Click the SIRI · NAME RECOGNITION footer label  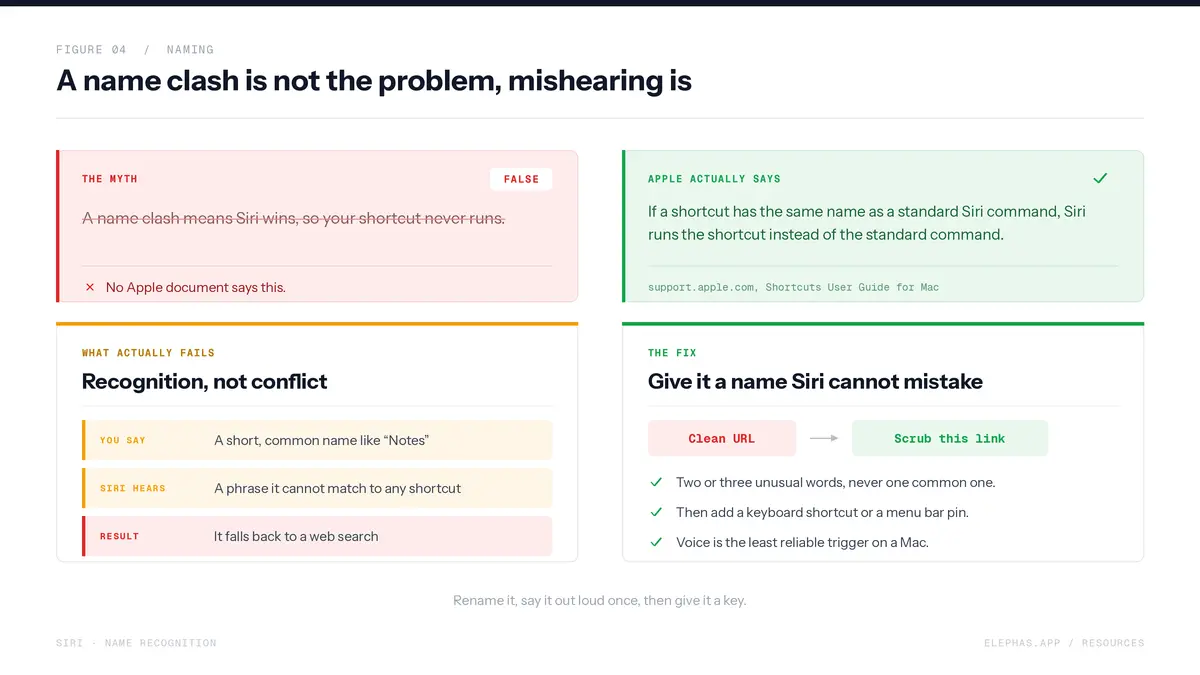(x=136, y=643)
